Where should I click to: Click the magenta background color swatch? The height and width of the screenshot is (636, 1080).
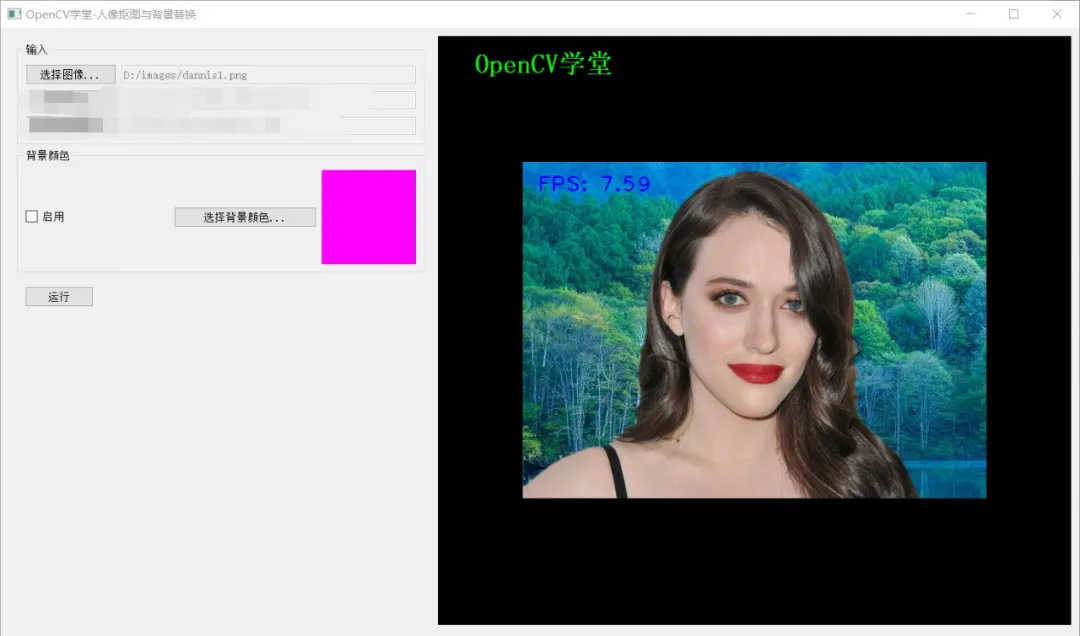coord(368,216)
